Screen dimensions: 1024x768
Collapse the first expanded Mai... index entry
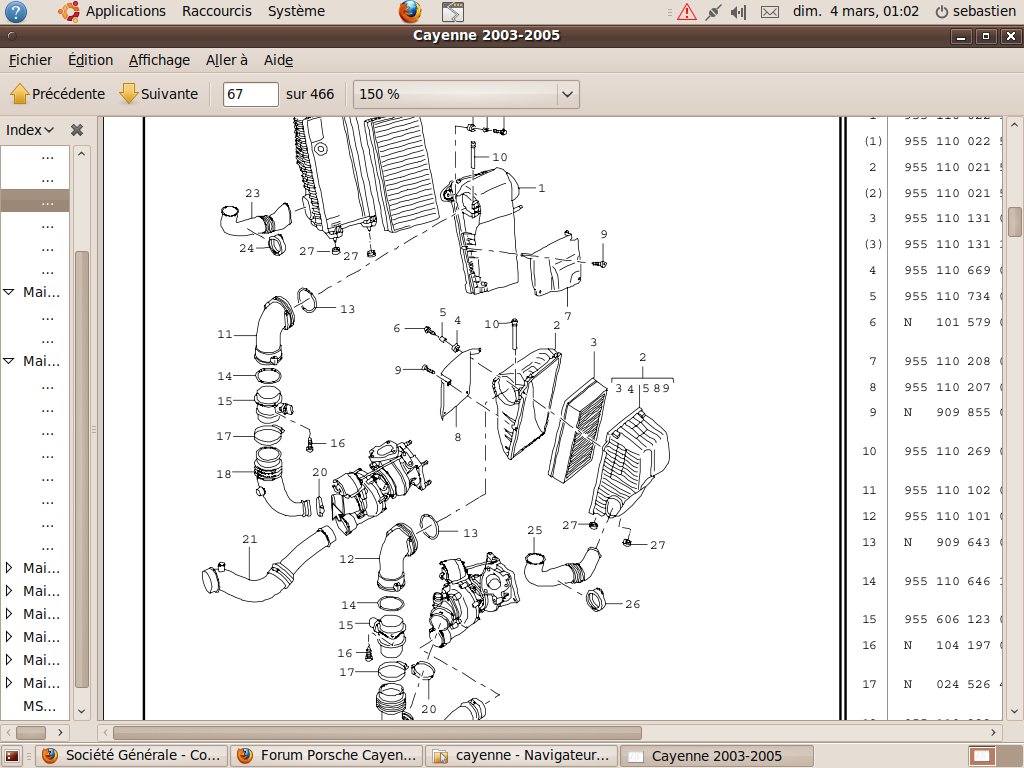pos(9,292)
